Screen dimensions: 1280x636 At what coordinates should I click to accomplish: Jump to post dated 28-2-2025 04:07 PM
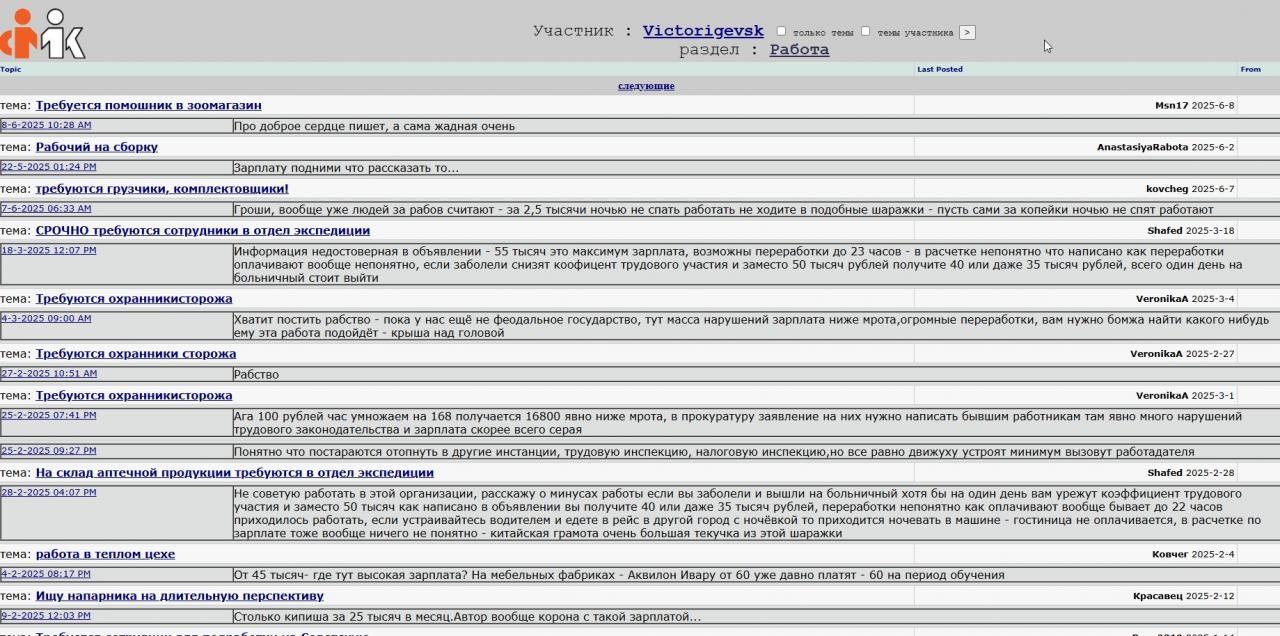[49, 492]
